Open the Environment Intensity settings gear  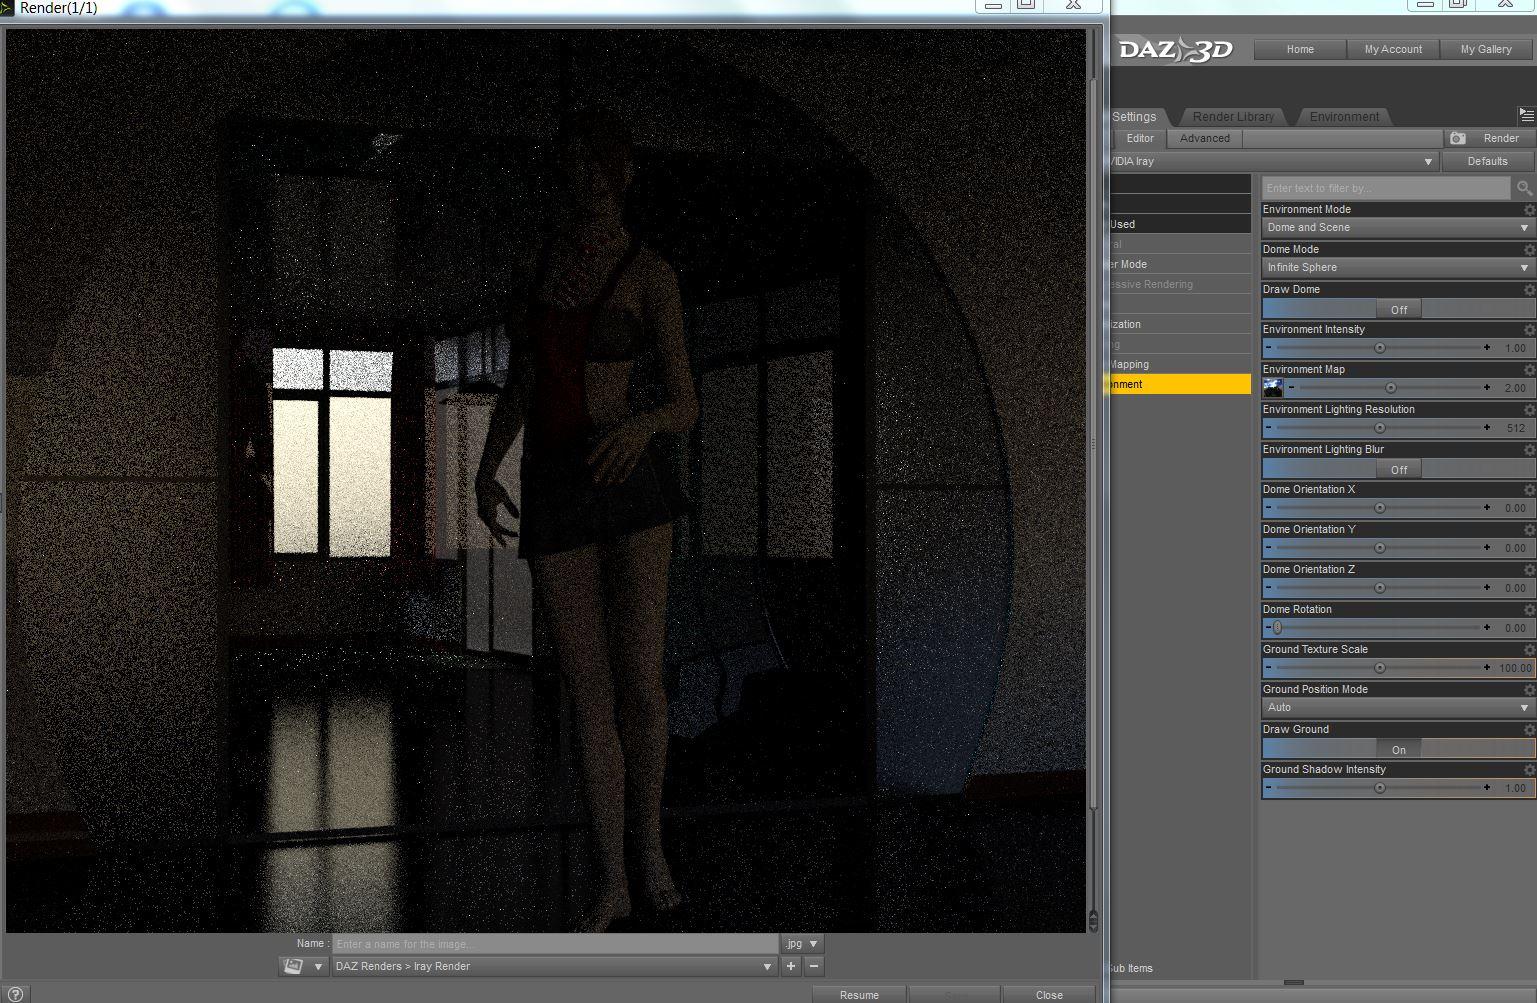[x=1529, y=330]
